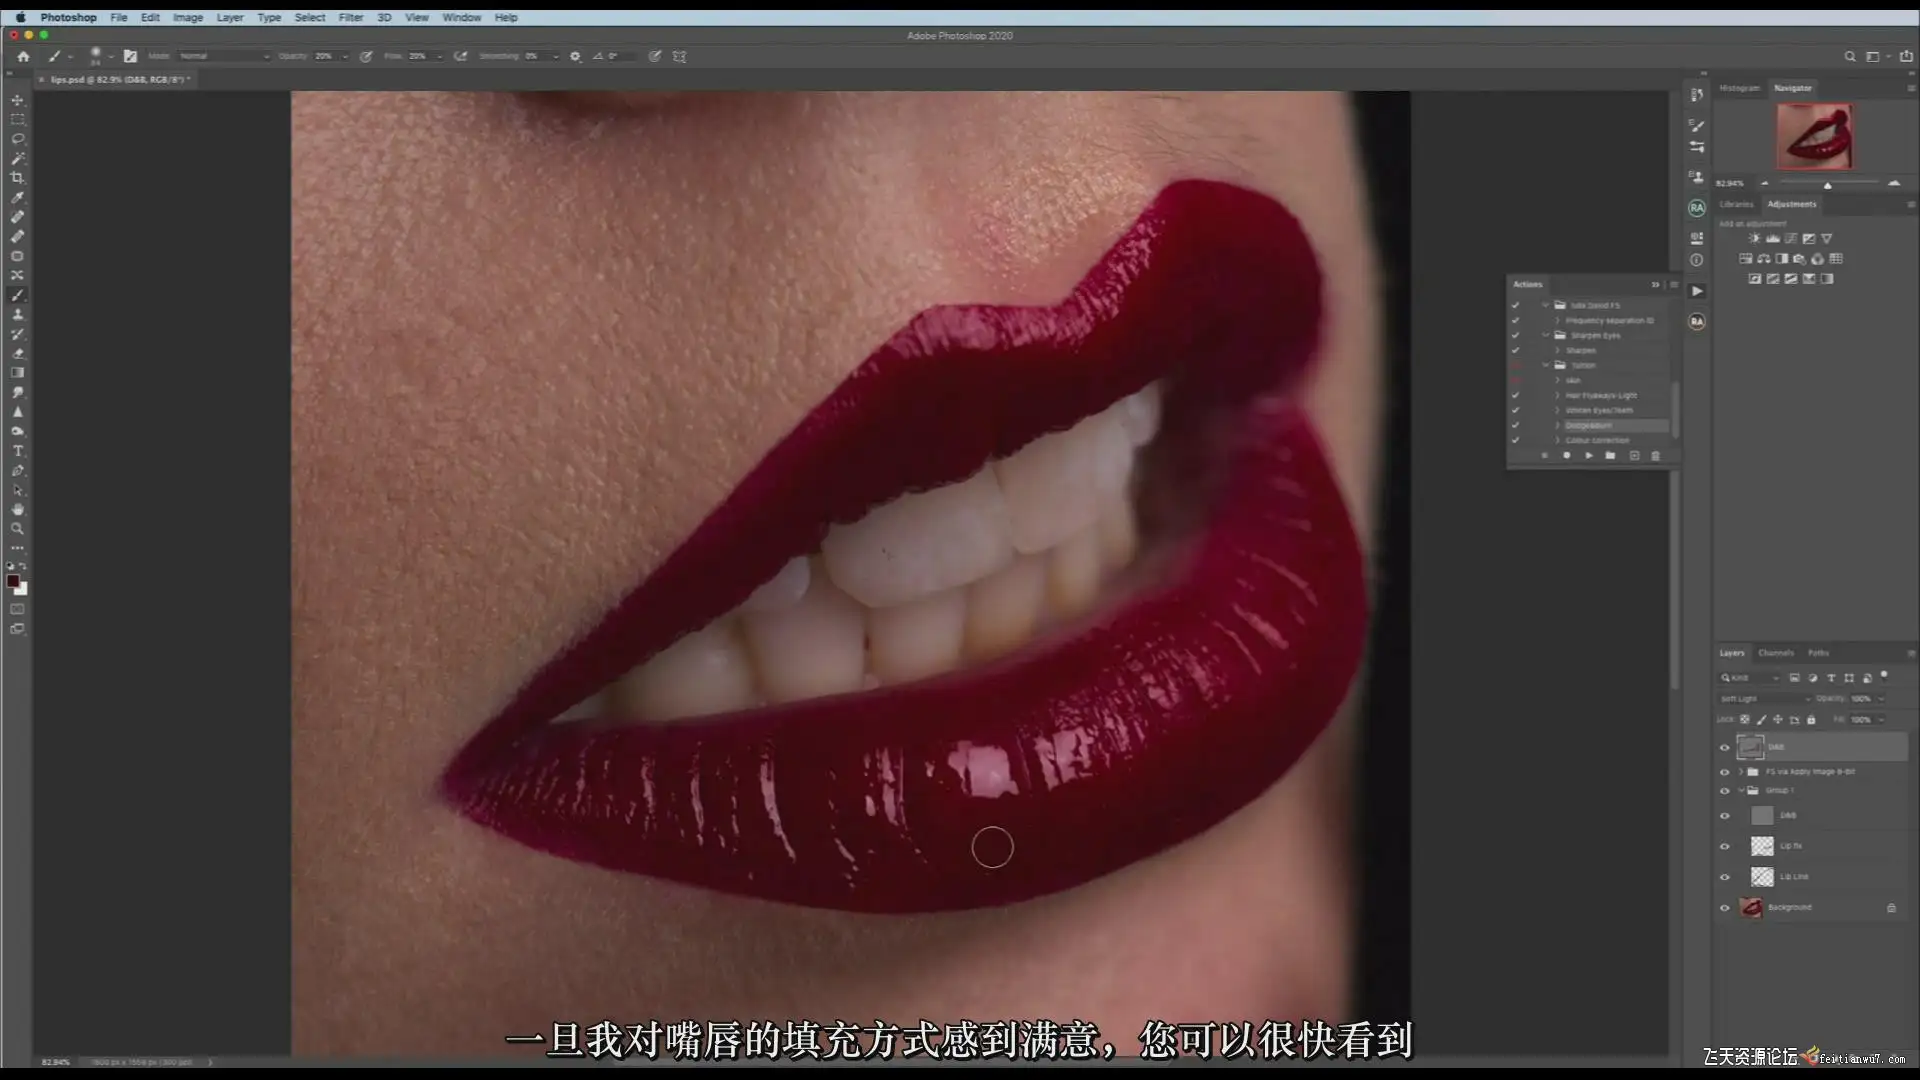The width and height of the screenshot is (1920, 1080).
Task: Hide the FS via Apply Image group
Action: 1724,772
